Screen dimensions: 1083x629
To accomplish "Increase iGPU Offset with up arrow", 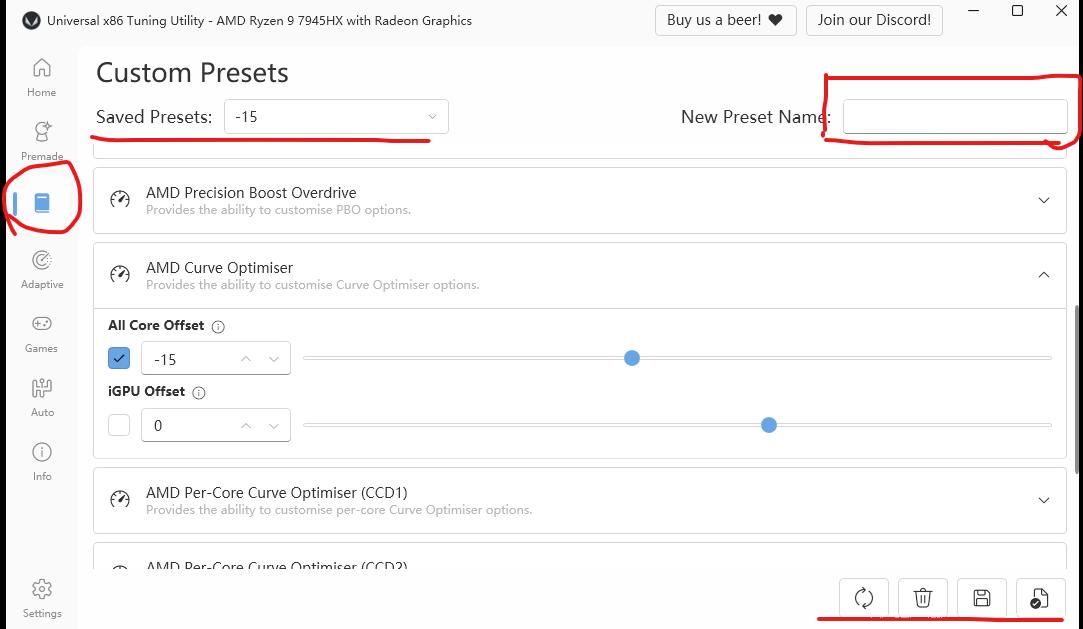I will click(x=246, y=425).
